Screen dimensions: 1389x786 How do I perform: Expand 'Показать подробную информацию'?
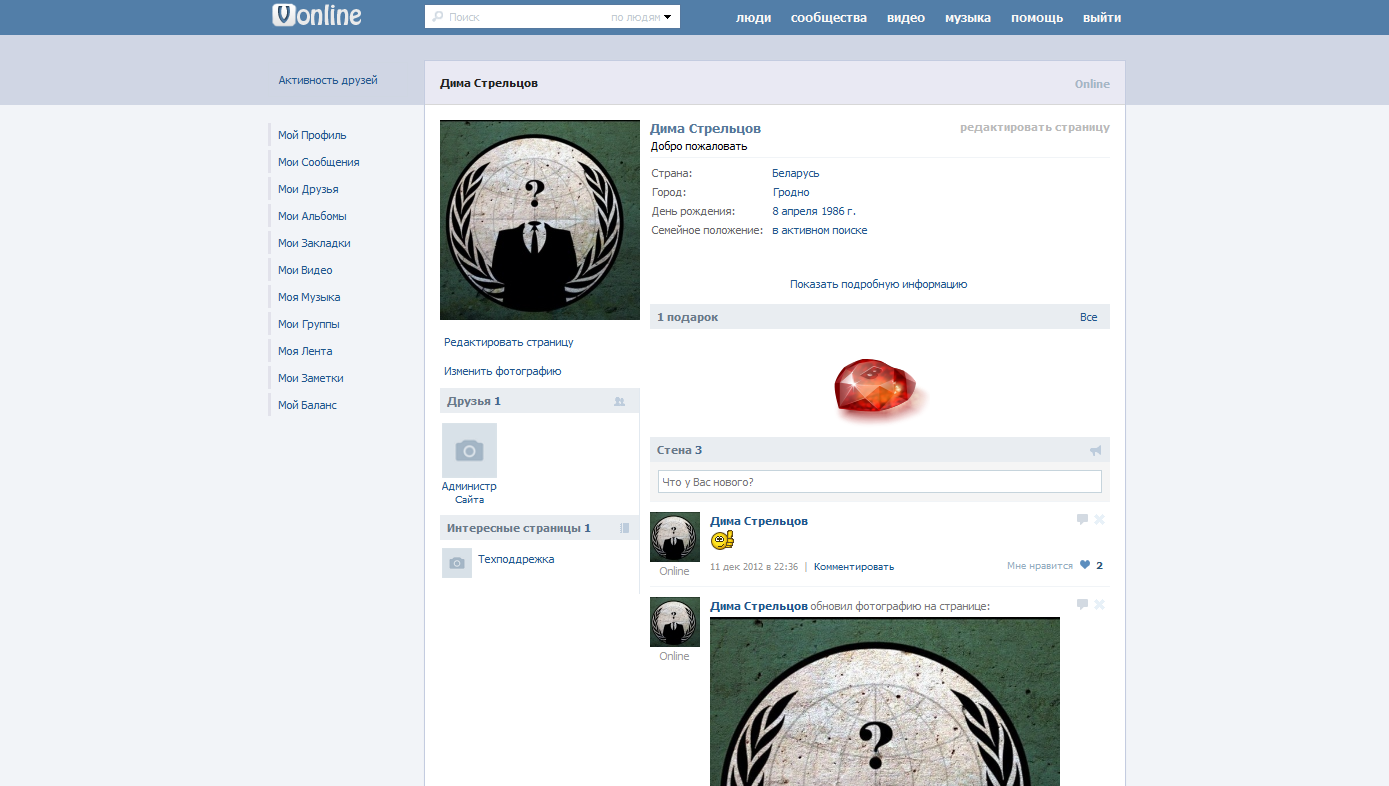(879, 284)
